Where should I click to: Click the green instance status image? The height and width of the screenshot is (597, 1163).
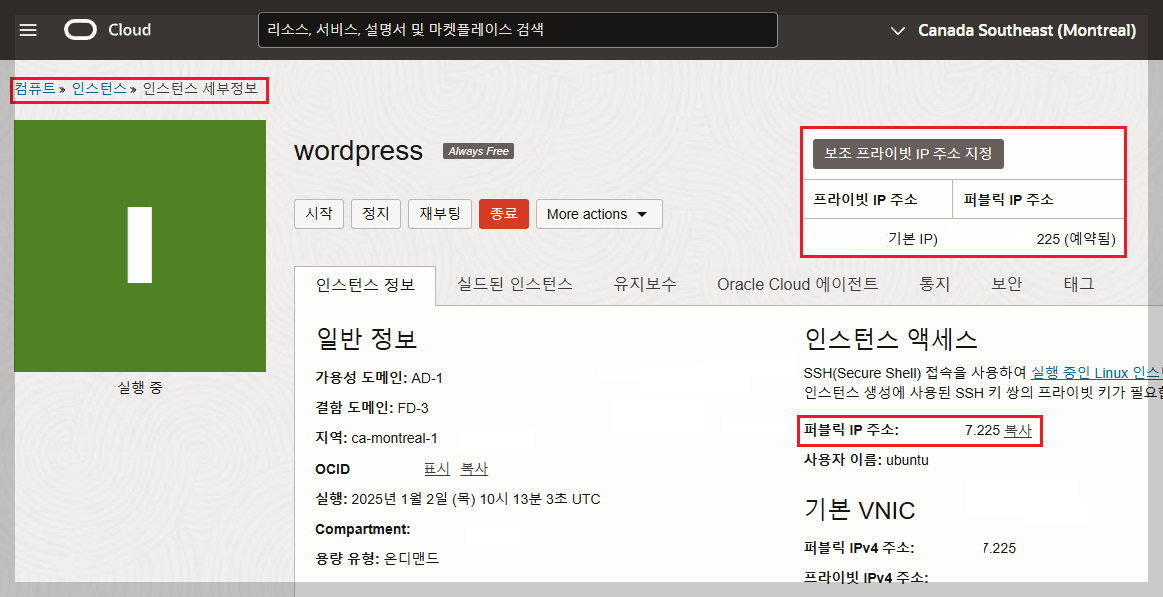tap(140, 245)
